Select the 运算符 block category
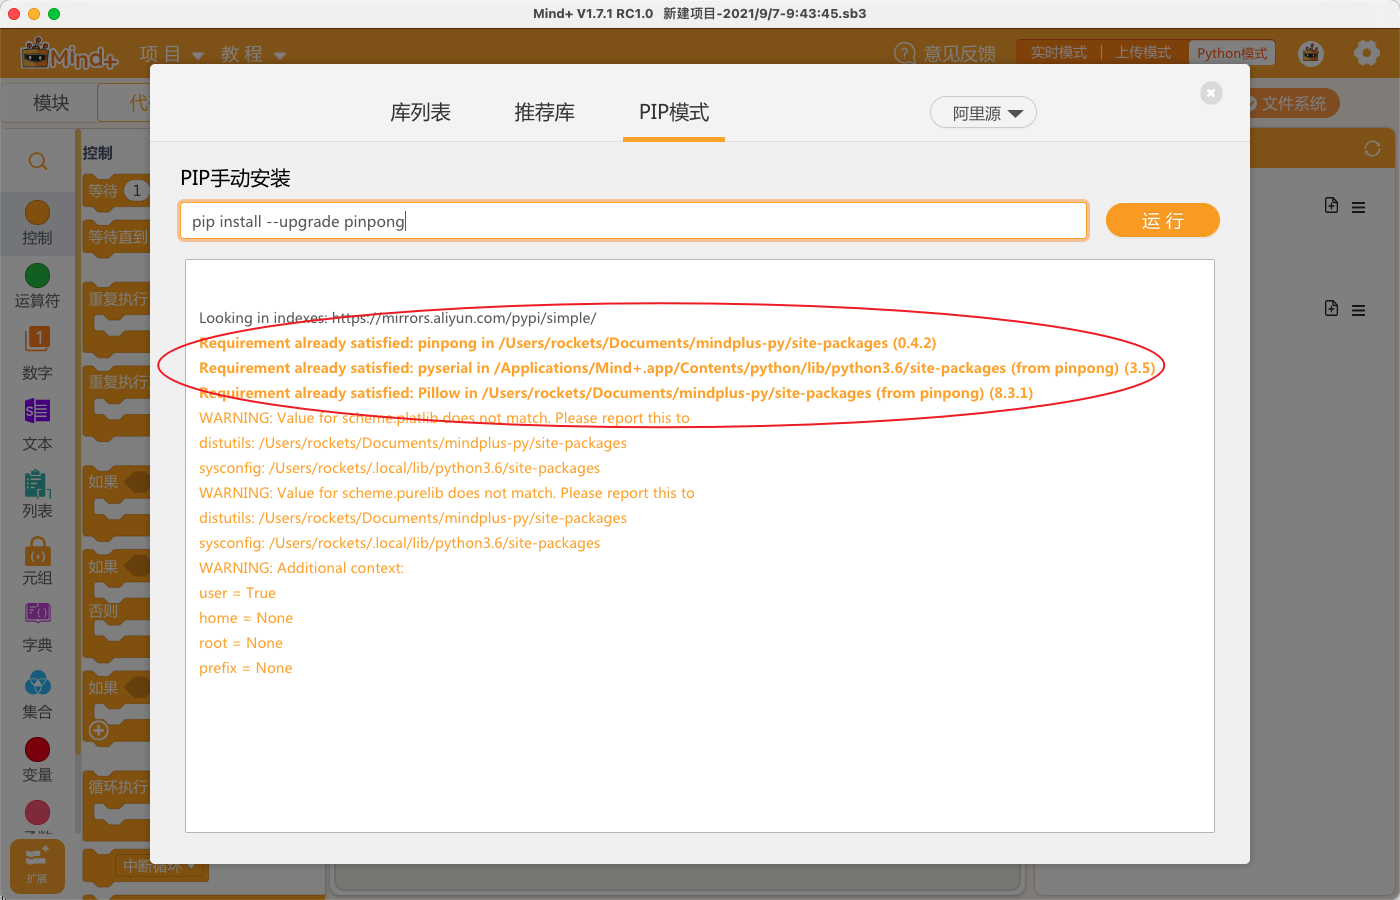This screenshot has width=1400, height=900. click(37, 285)
